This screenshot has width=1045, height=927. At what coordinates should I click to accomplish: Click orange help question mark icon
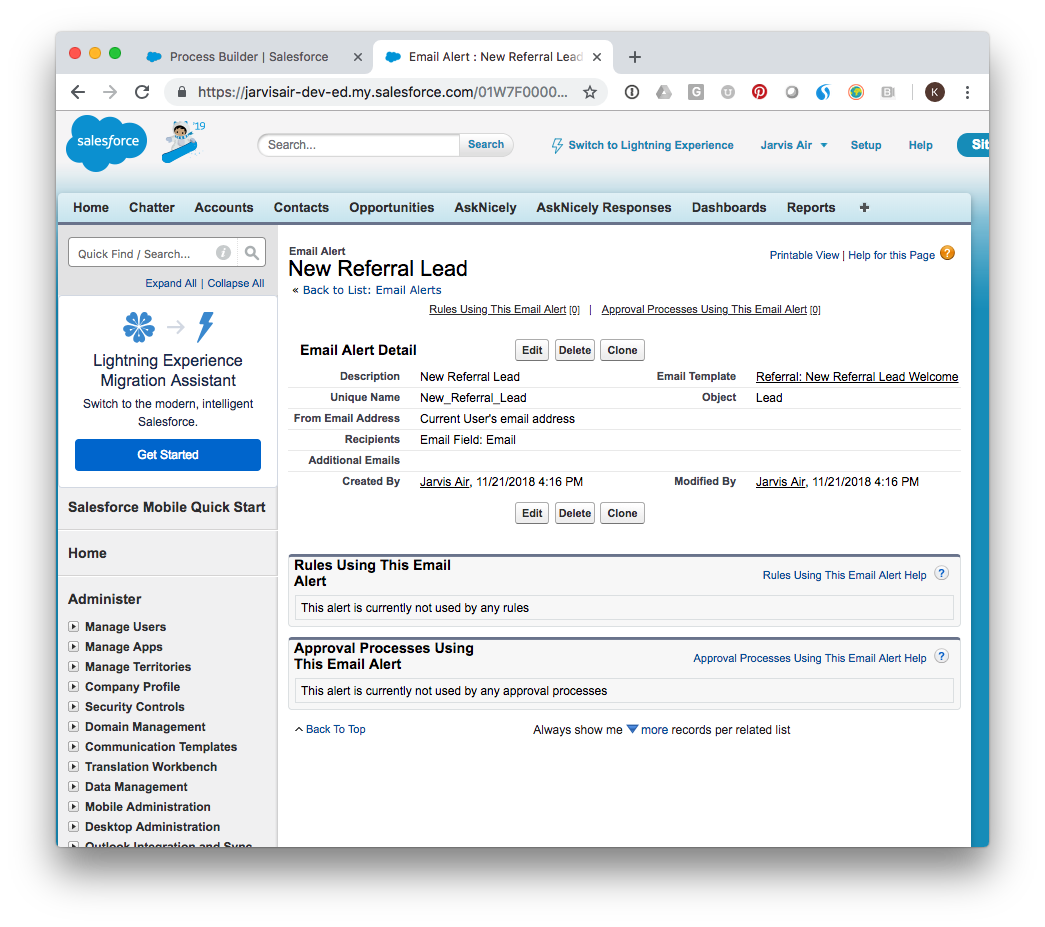point(947,253)
